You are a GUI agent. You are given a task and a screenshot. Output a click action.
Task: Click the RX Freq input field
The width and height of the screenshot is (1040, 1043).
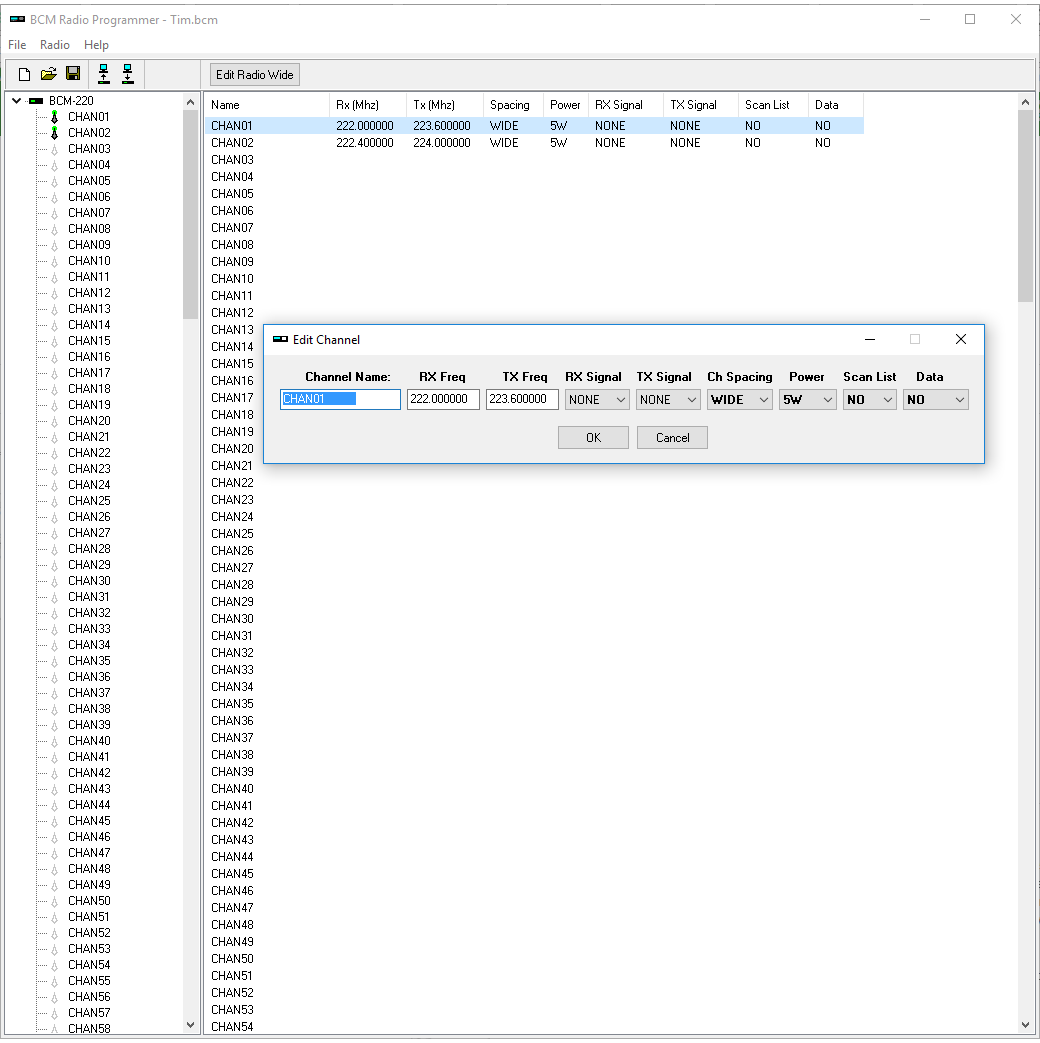443,399
